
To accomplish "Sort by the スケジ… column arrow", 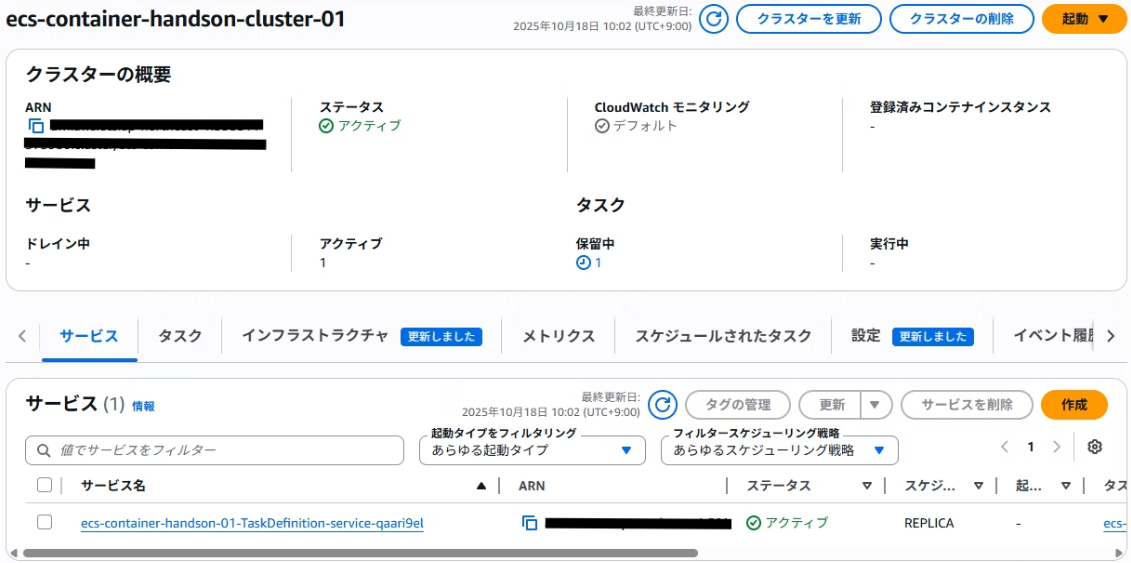I will pyautogui.click(x=978, y=486).
